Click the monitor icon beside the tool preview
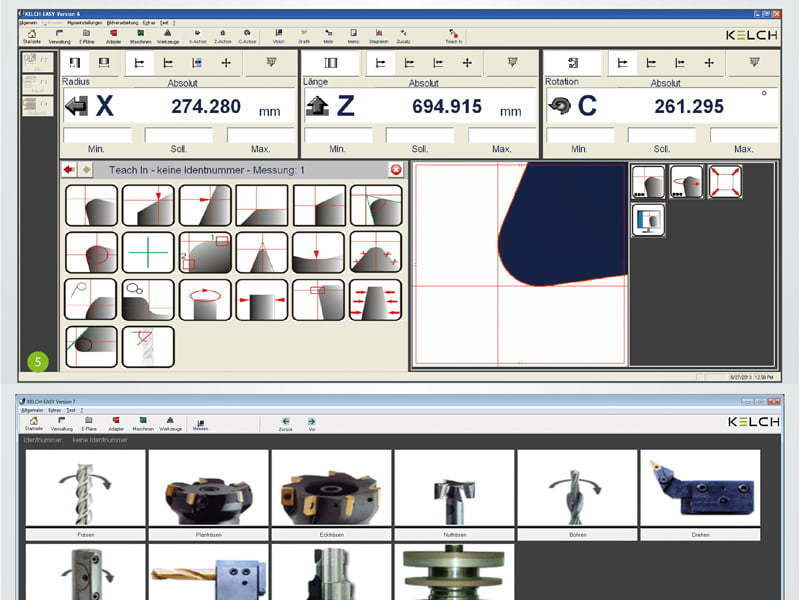 point(648,220)
